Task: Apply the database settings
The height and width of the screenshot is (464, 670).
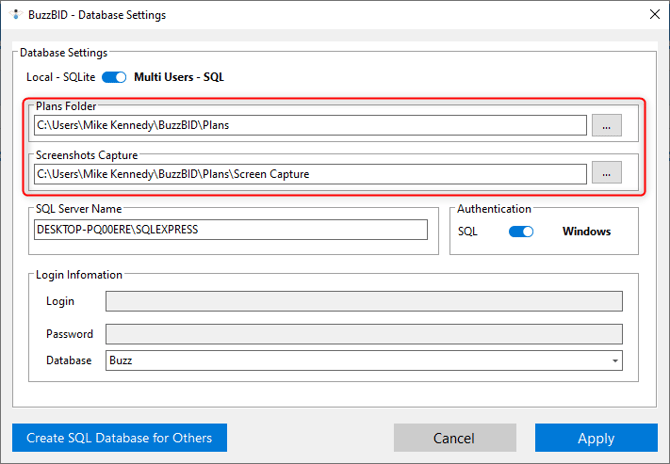Action: click(596, 438)
